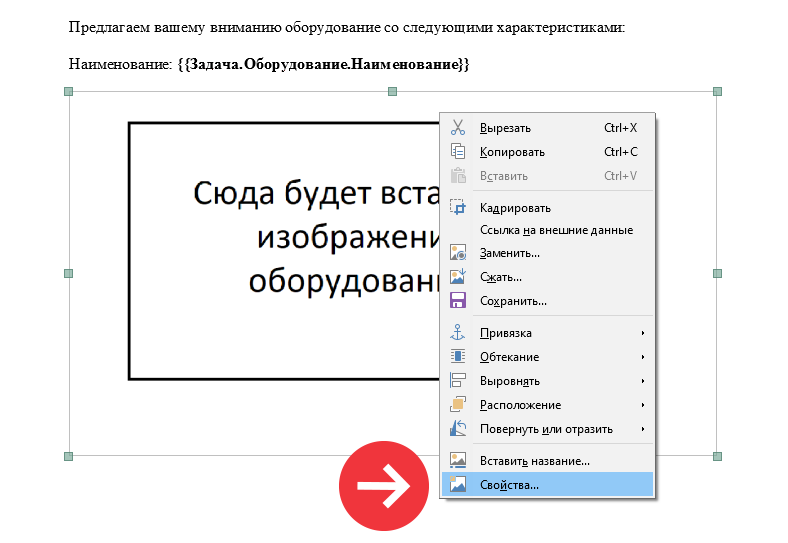
Task: Click the top-right selection handle of the image
Action: tap(717, 92)
